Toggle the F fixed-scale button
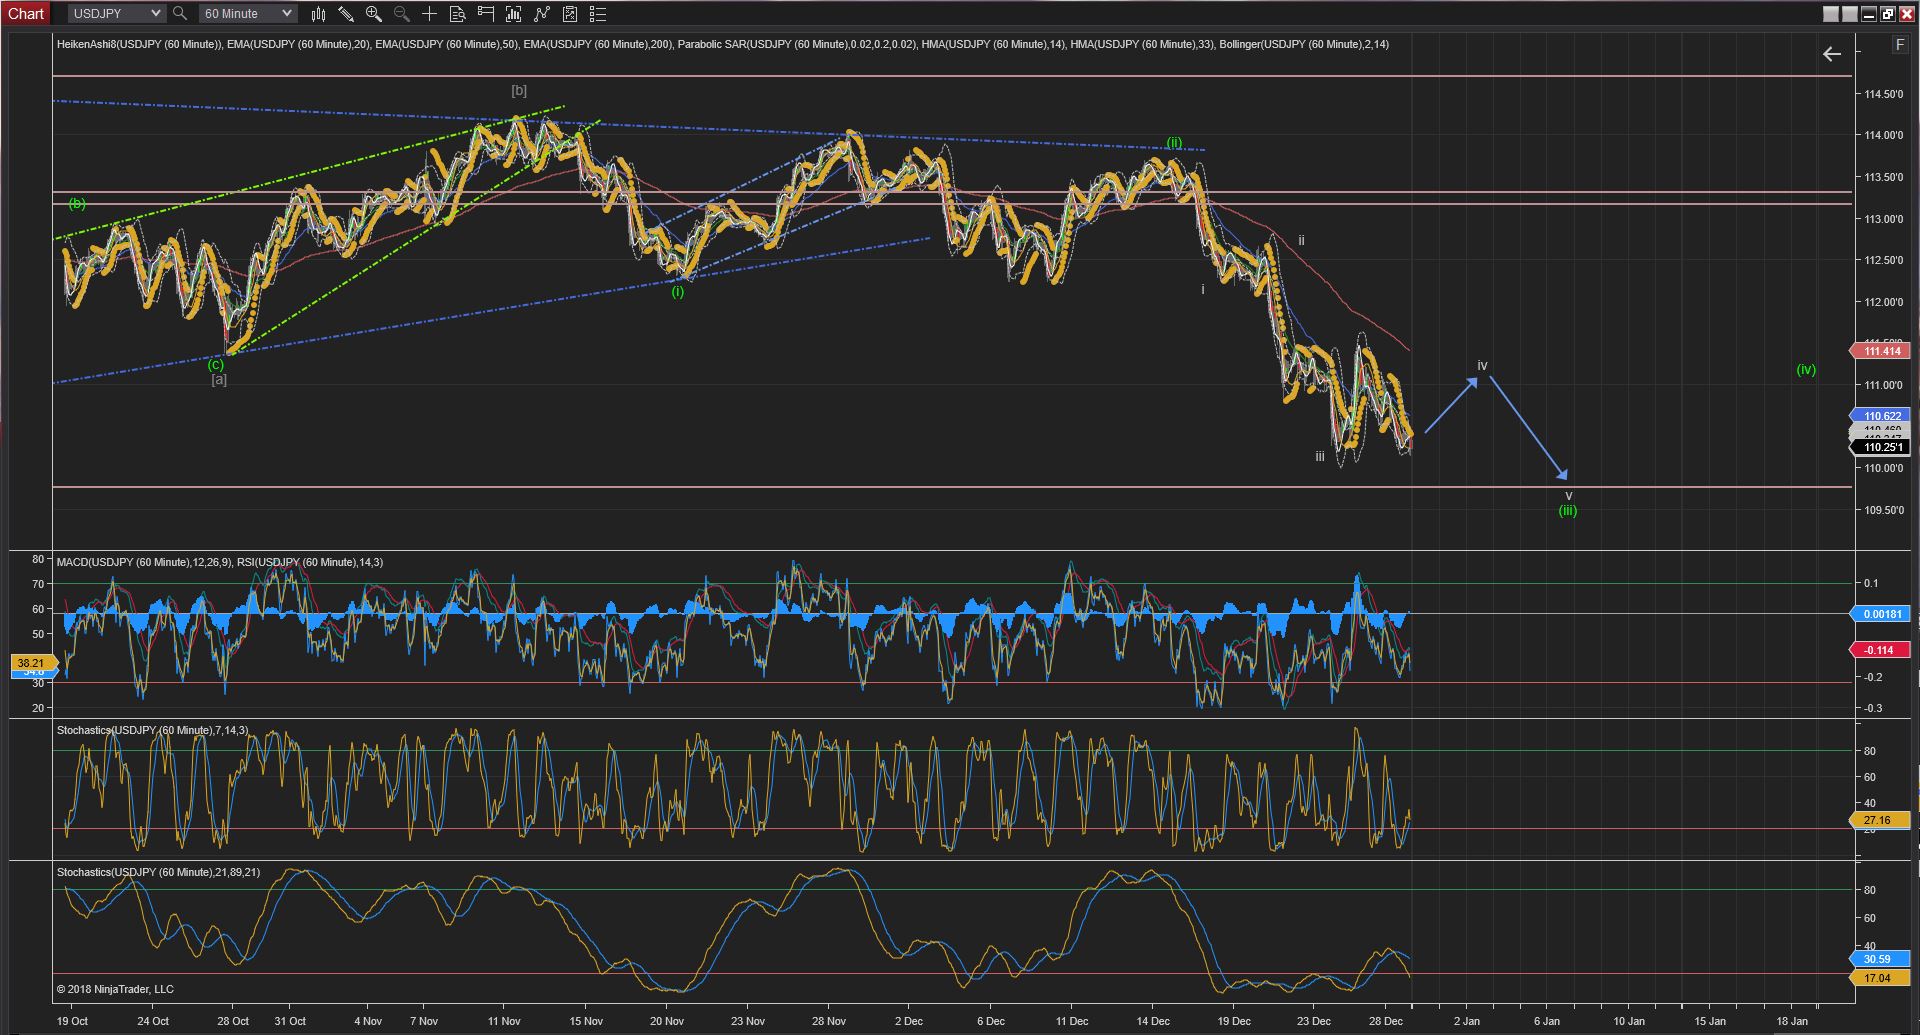Screen dimensions: 1920x1035 (1899, 45)
